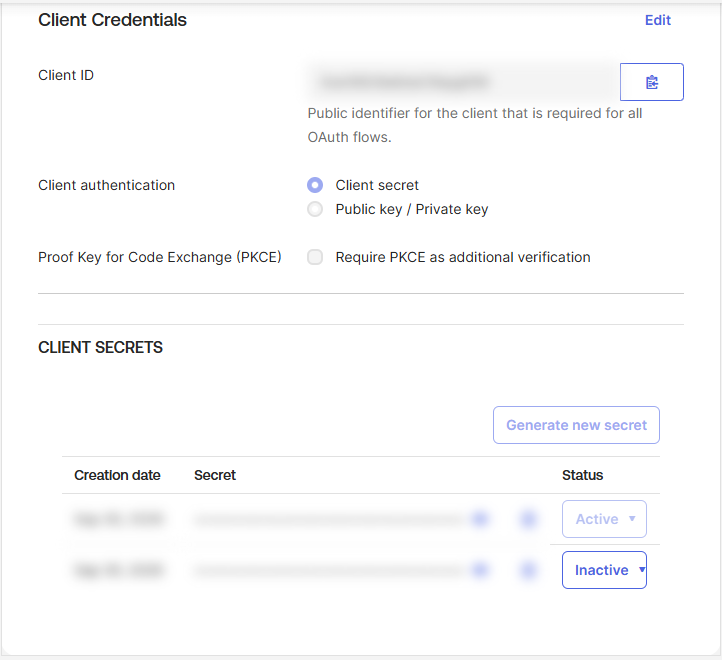The height and width of the screenshot is (660, 722).
Task: Enable Require PKCE as additional verification
Action: [x=315, y=257]
